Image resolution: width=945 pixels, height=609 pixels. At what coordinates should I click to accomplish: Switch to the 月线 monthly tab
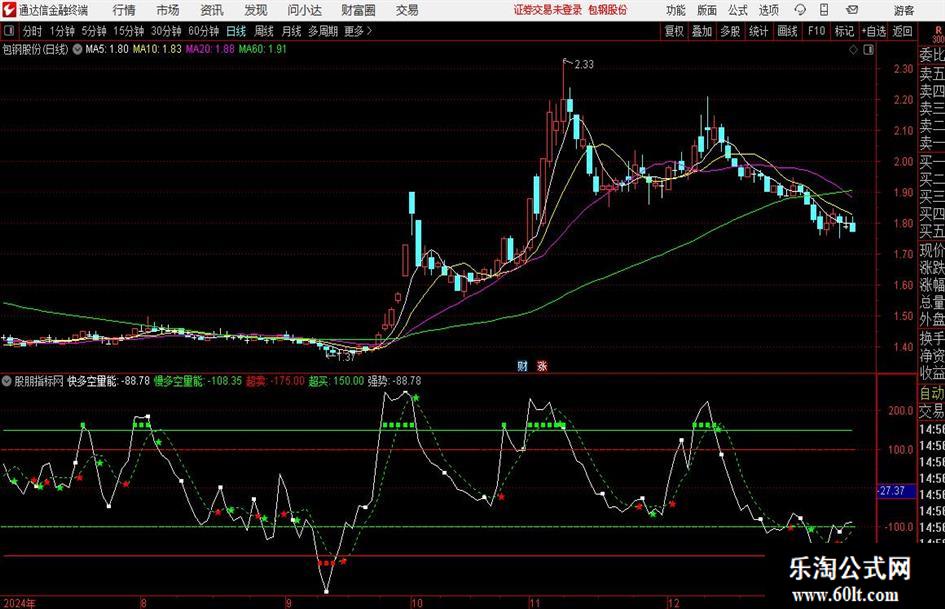(x=292, y=31)
